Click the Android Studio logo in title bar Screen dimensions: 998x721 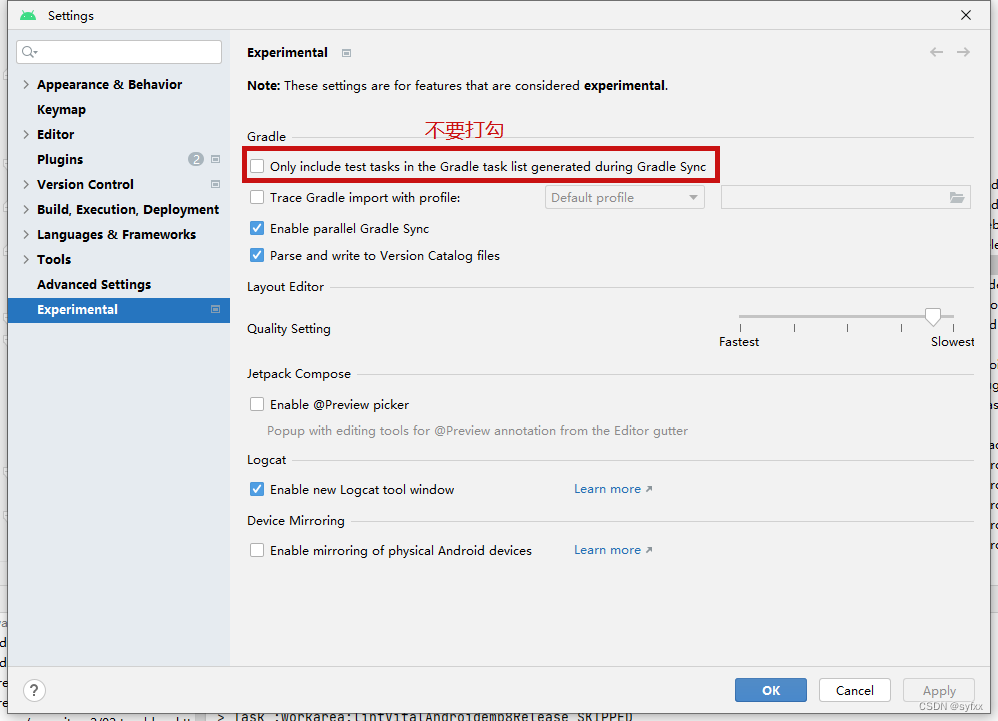pyautogui.click(x=28, y=15)
